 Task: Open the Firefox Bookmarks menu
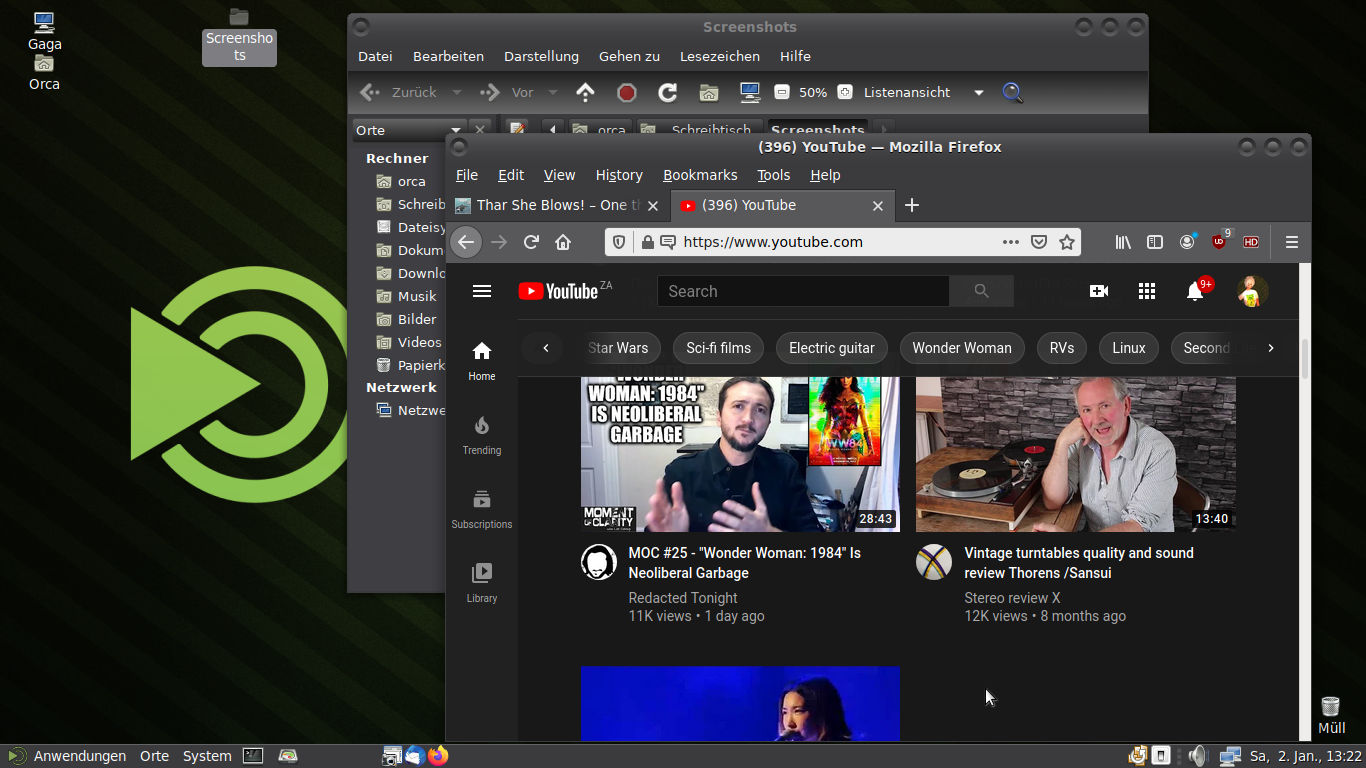pos(700,175)
